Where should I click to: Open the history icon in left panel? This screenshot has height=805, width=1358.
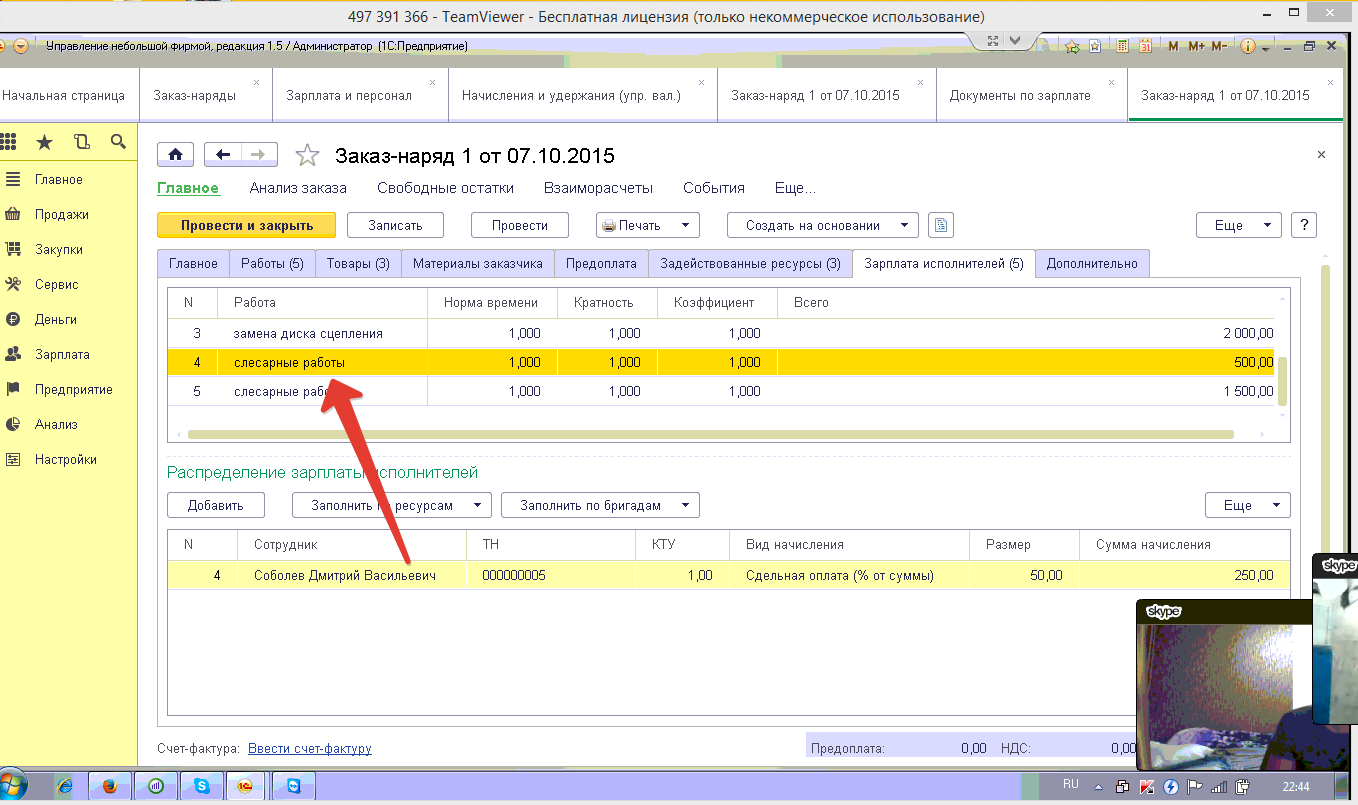click(81, 142)
